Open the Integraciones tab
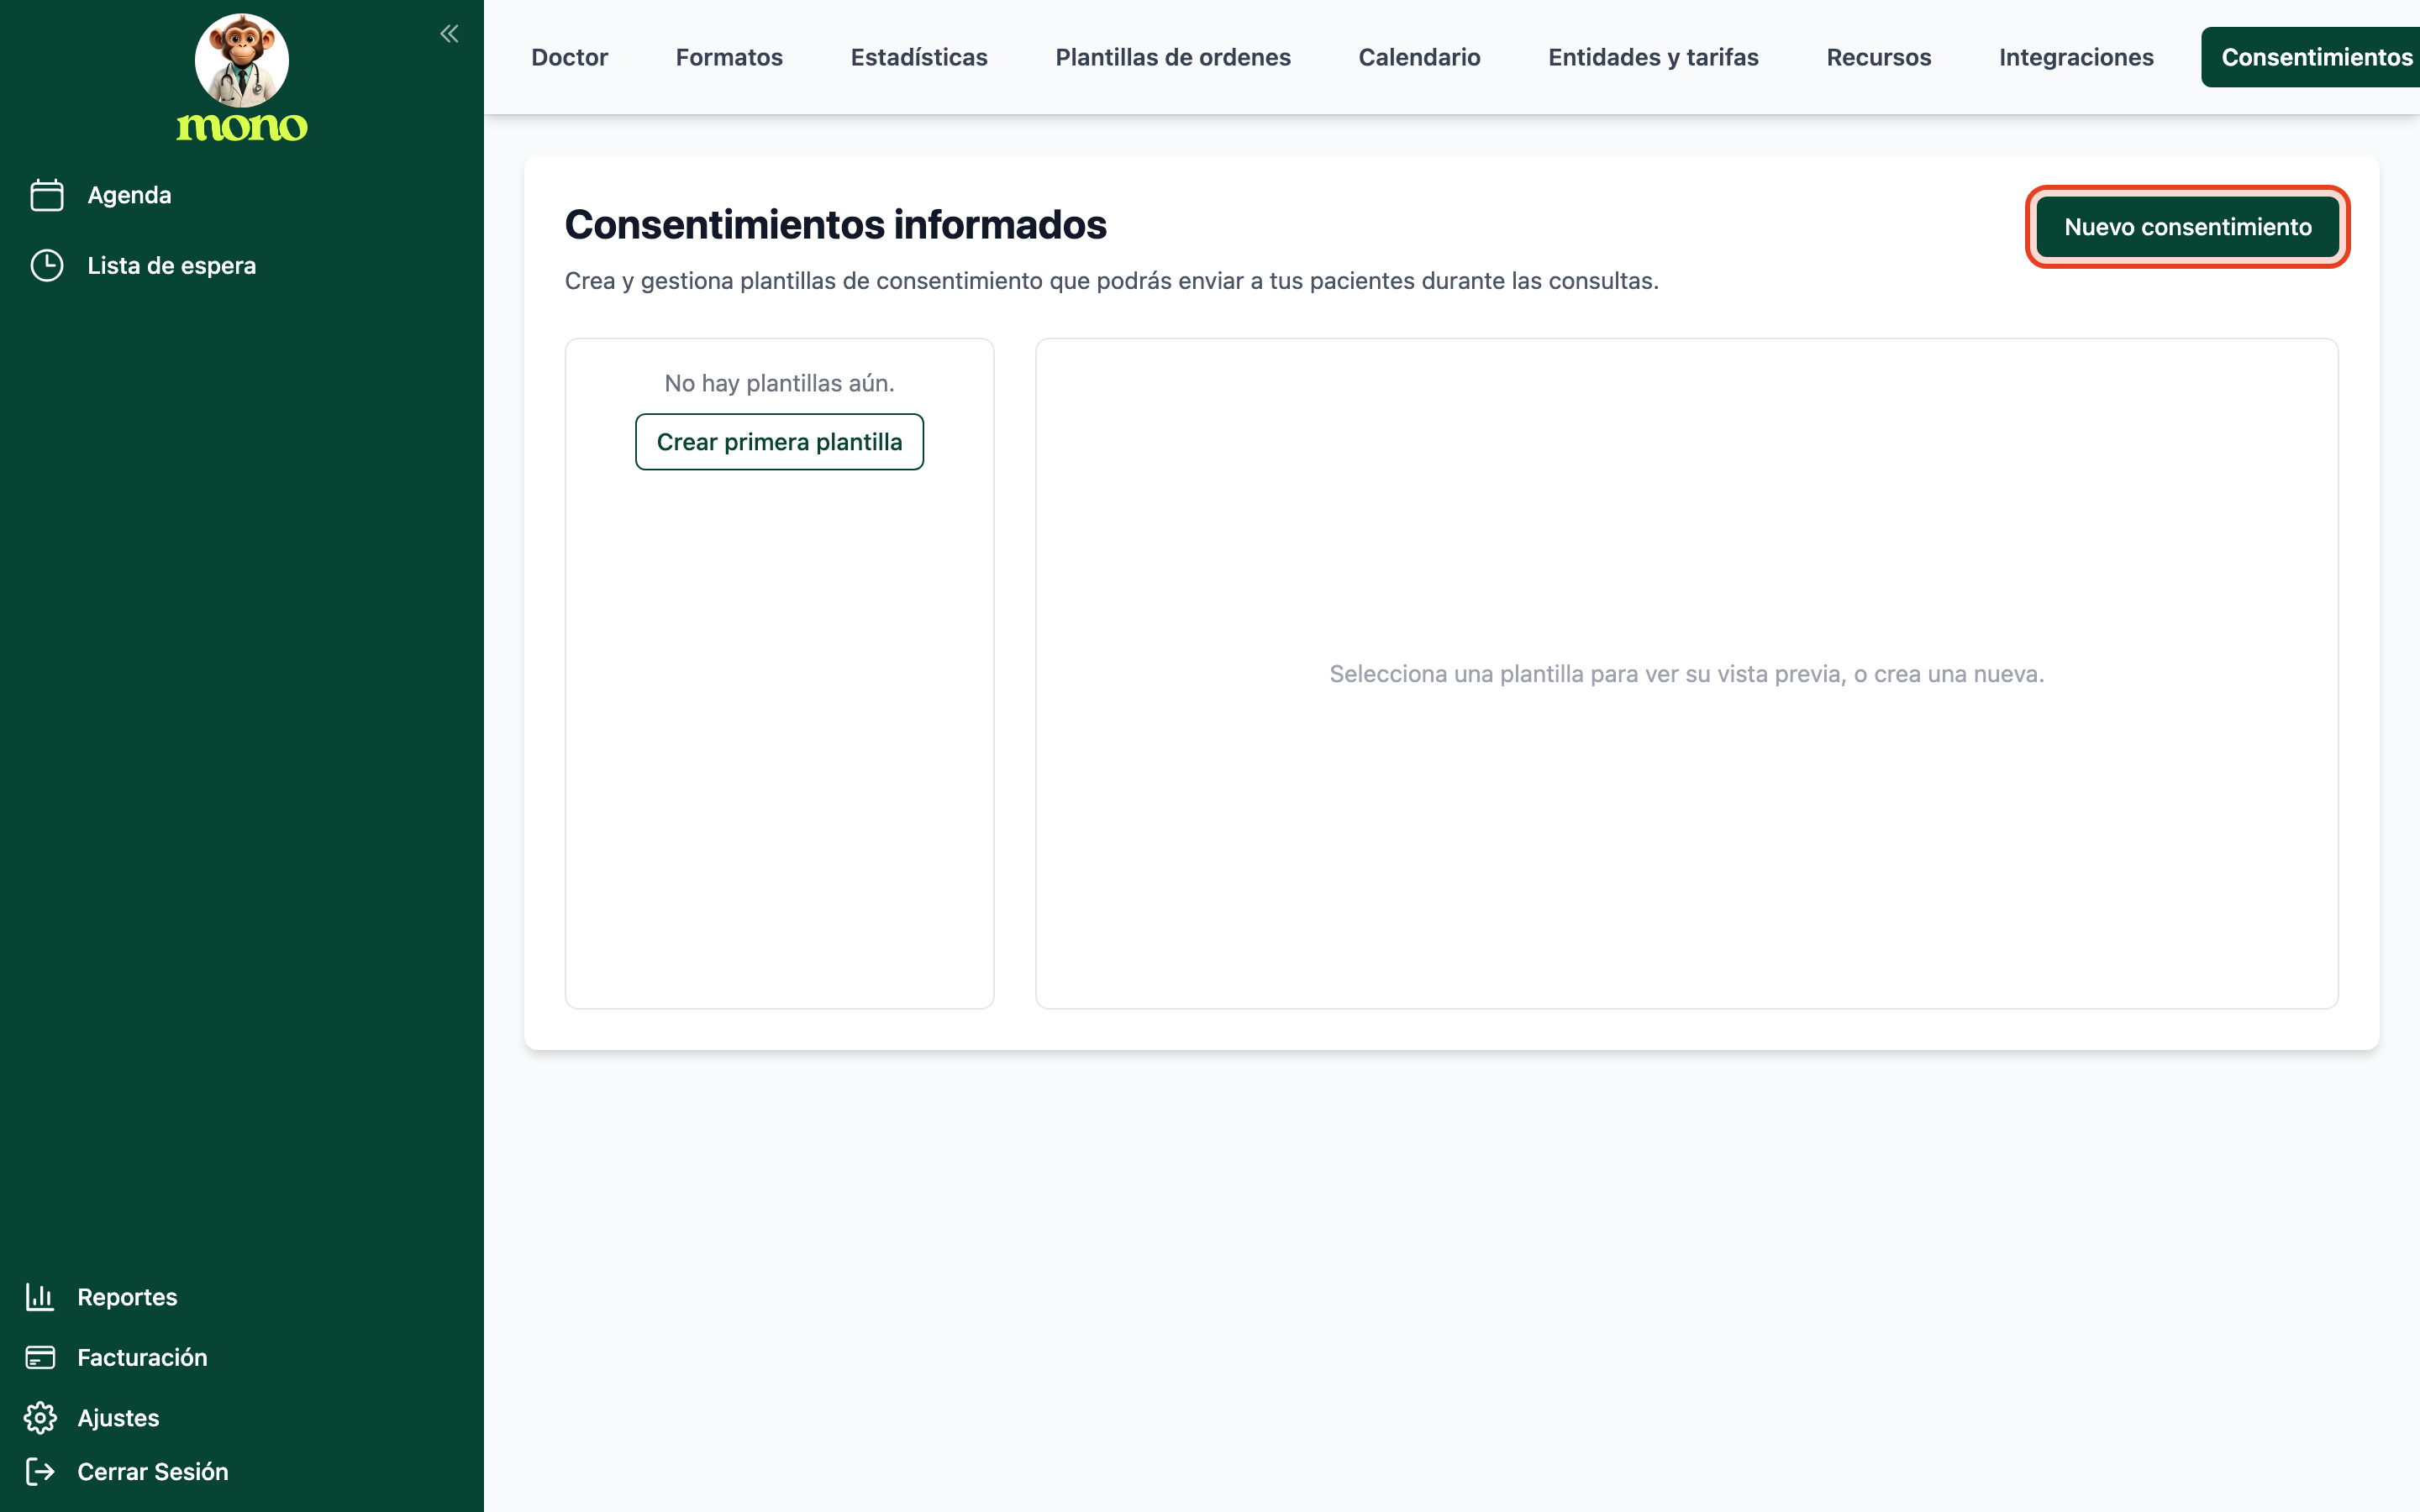Image resolution: width=2420 pixels, height=1512 pixels. click(x=2076, y=57)
